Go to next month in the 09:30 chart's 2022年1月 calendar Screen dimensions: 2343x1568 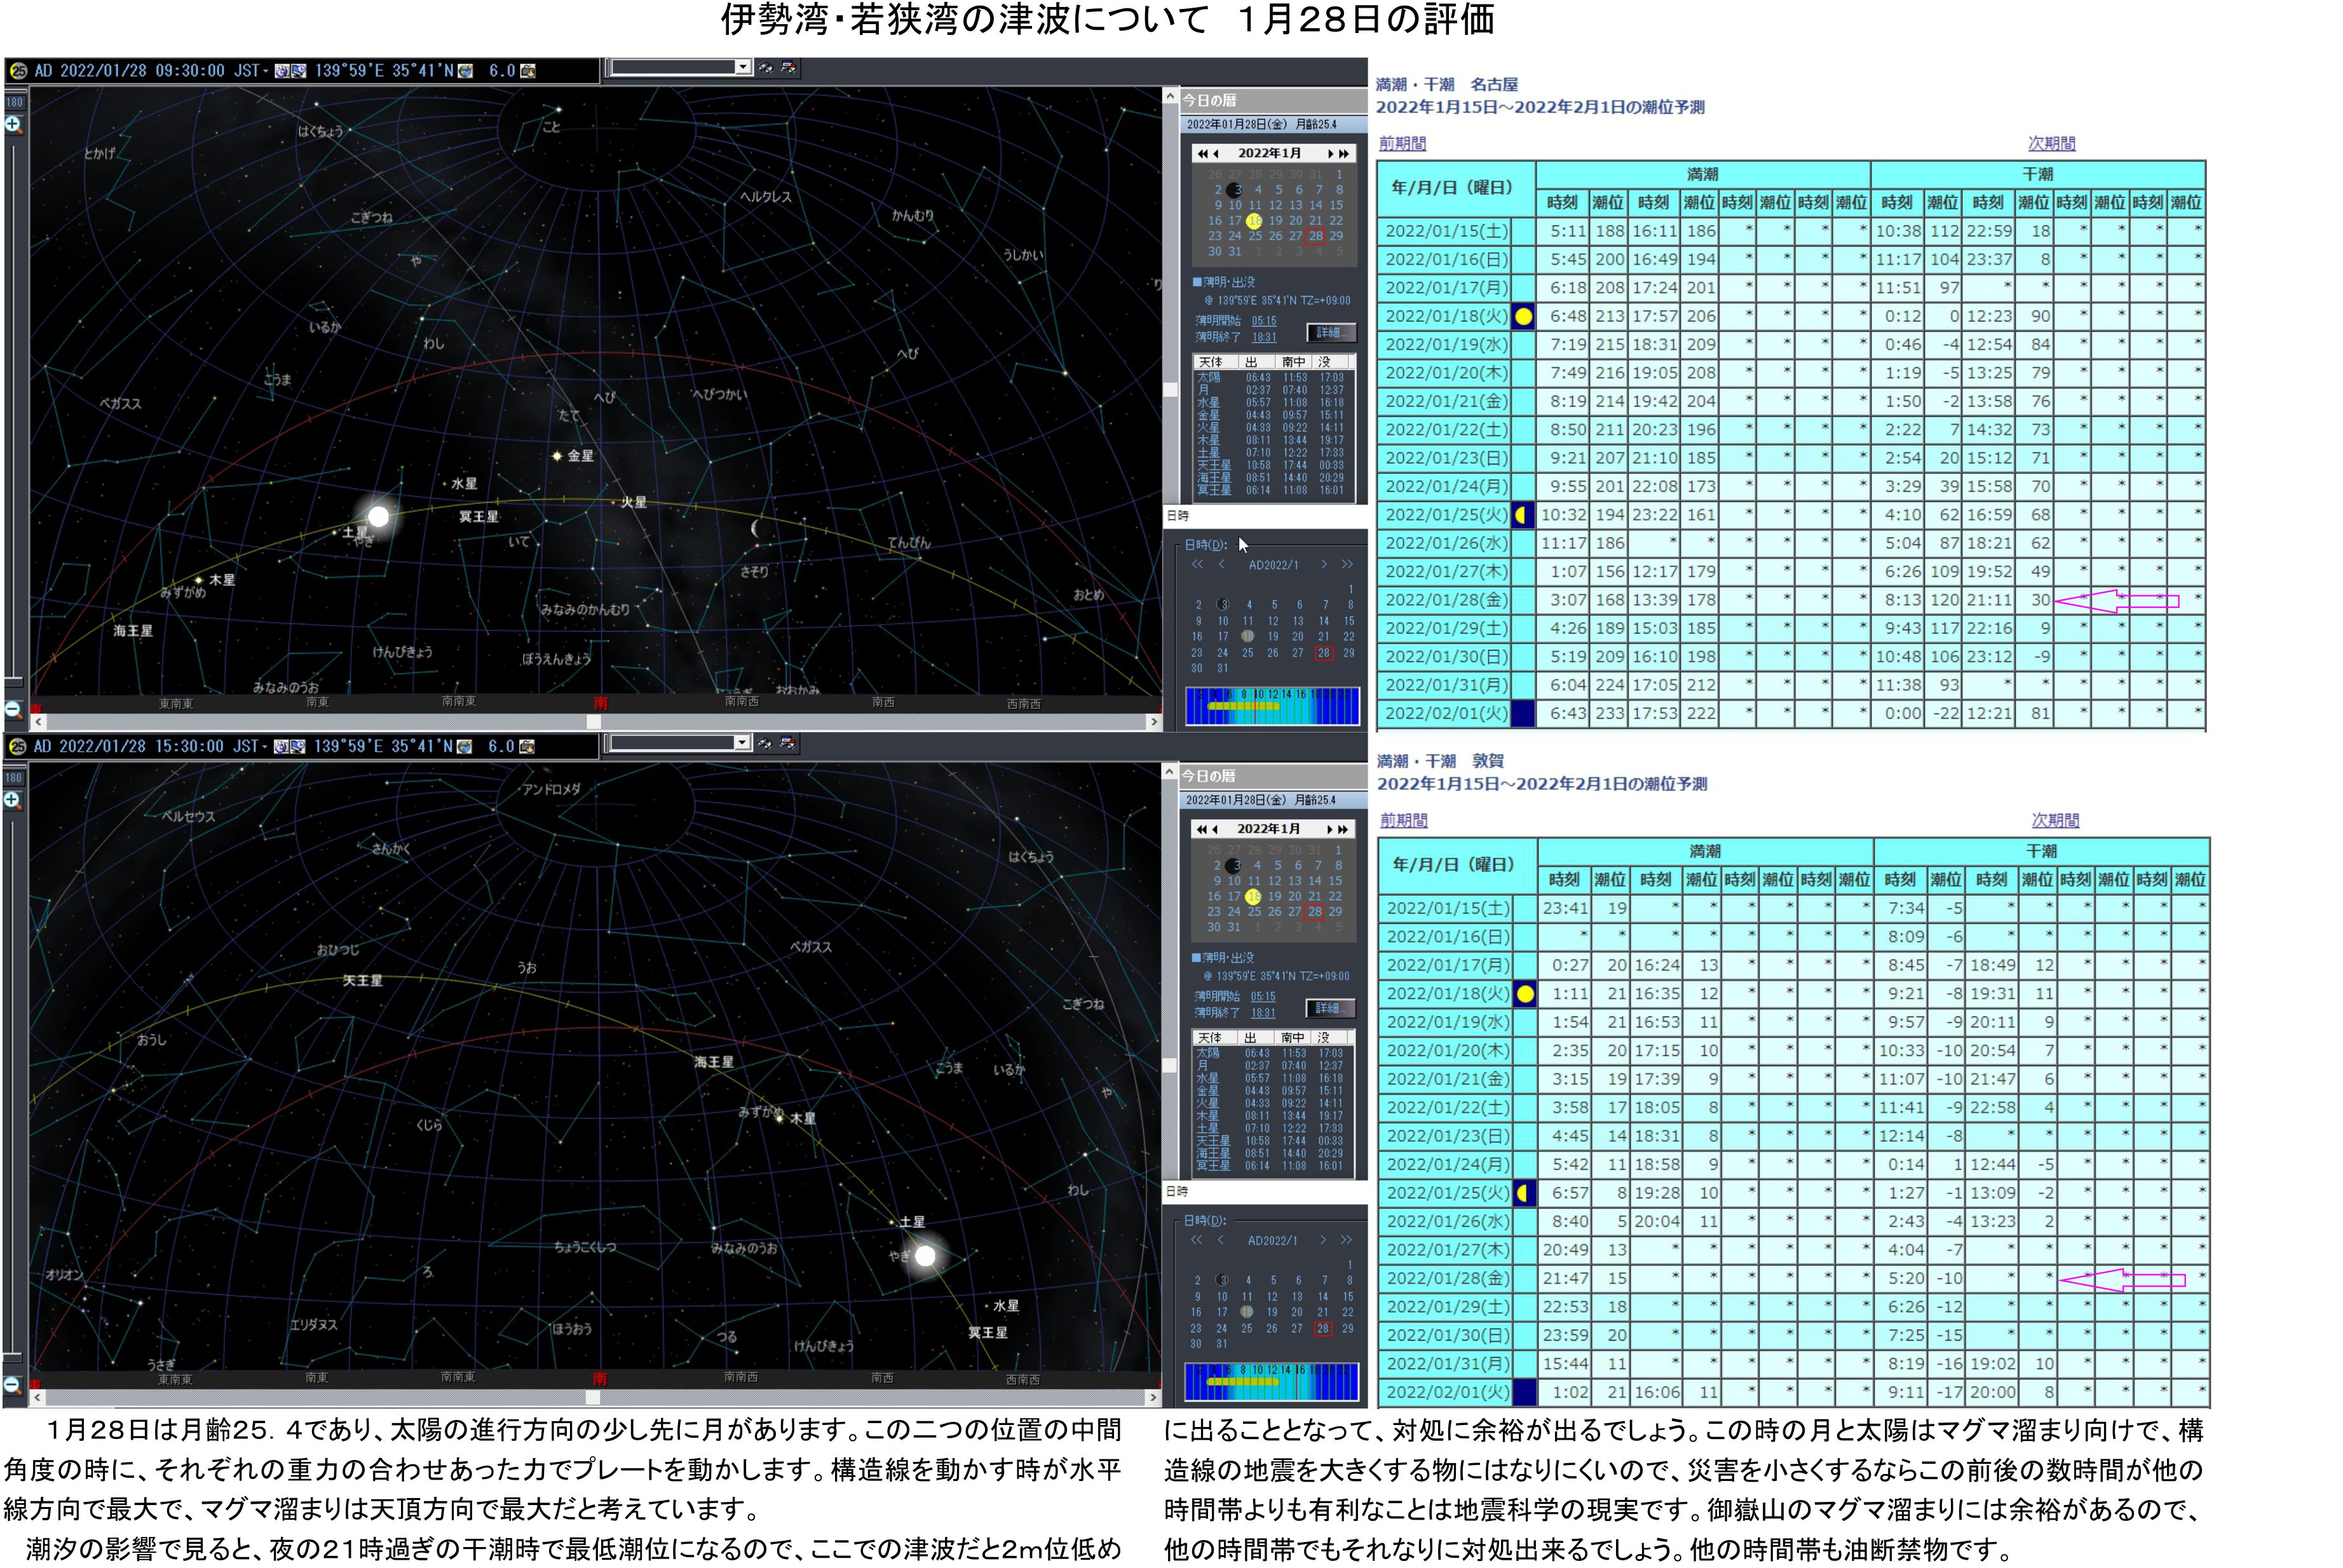[1332, 153]
